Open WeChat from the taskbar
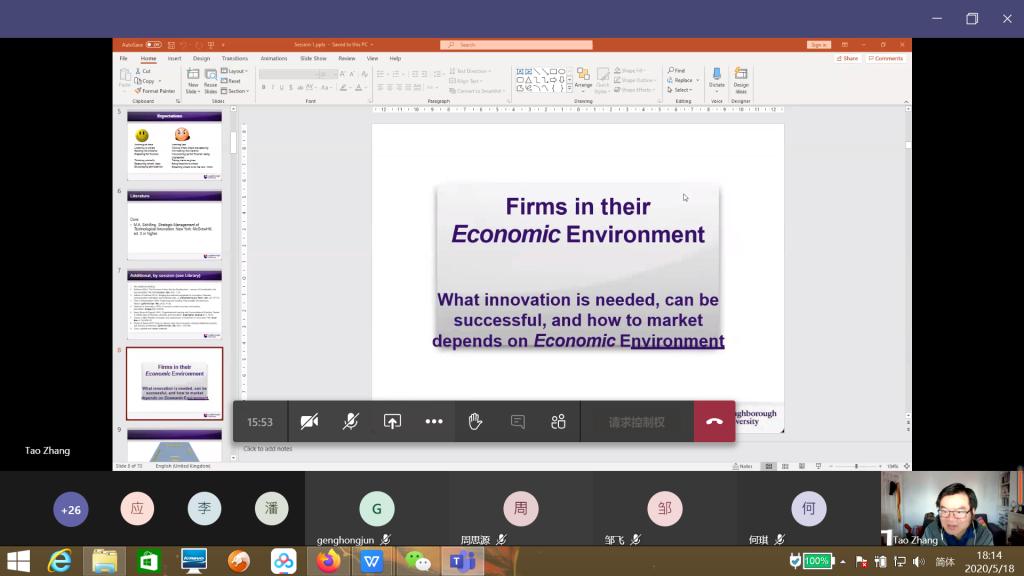1024x576 pixels. [x=417, y=561]
